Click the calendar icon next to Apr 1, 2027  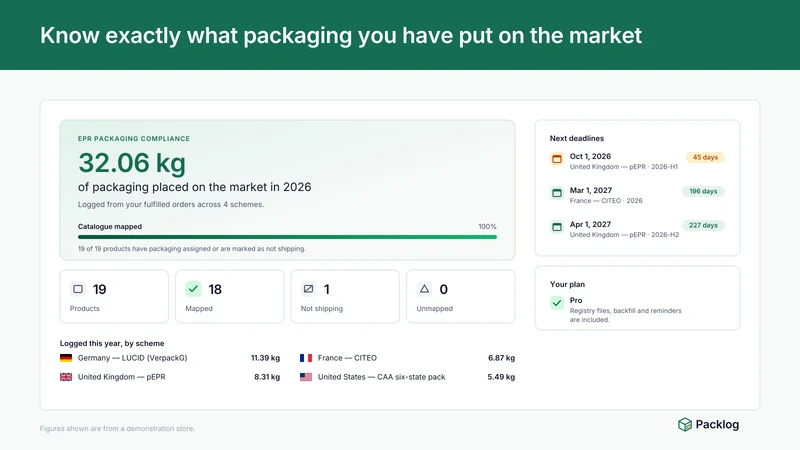(x=557, y=227)
